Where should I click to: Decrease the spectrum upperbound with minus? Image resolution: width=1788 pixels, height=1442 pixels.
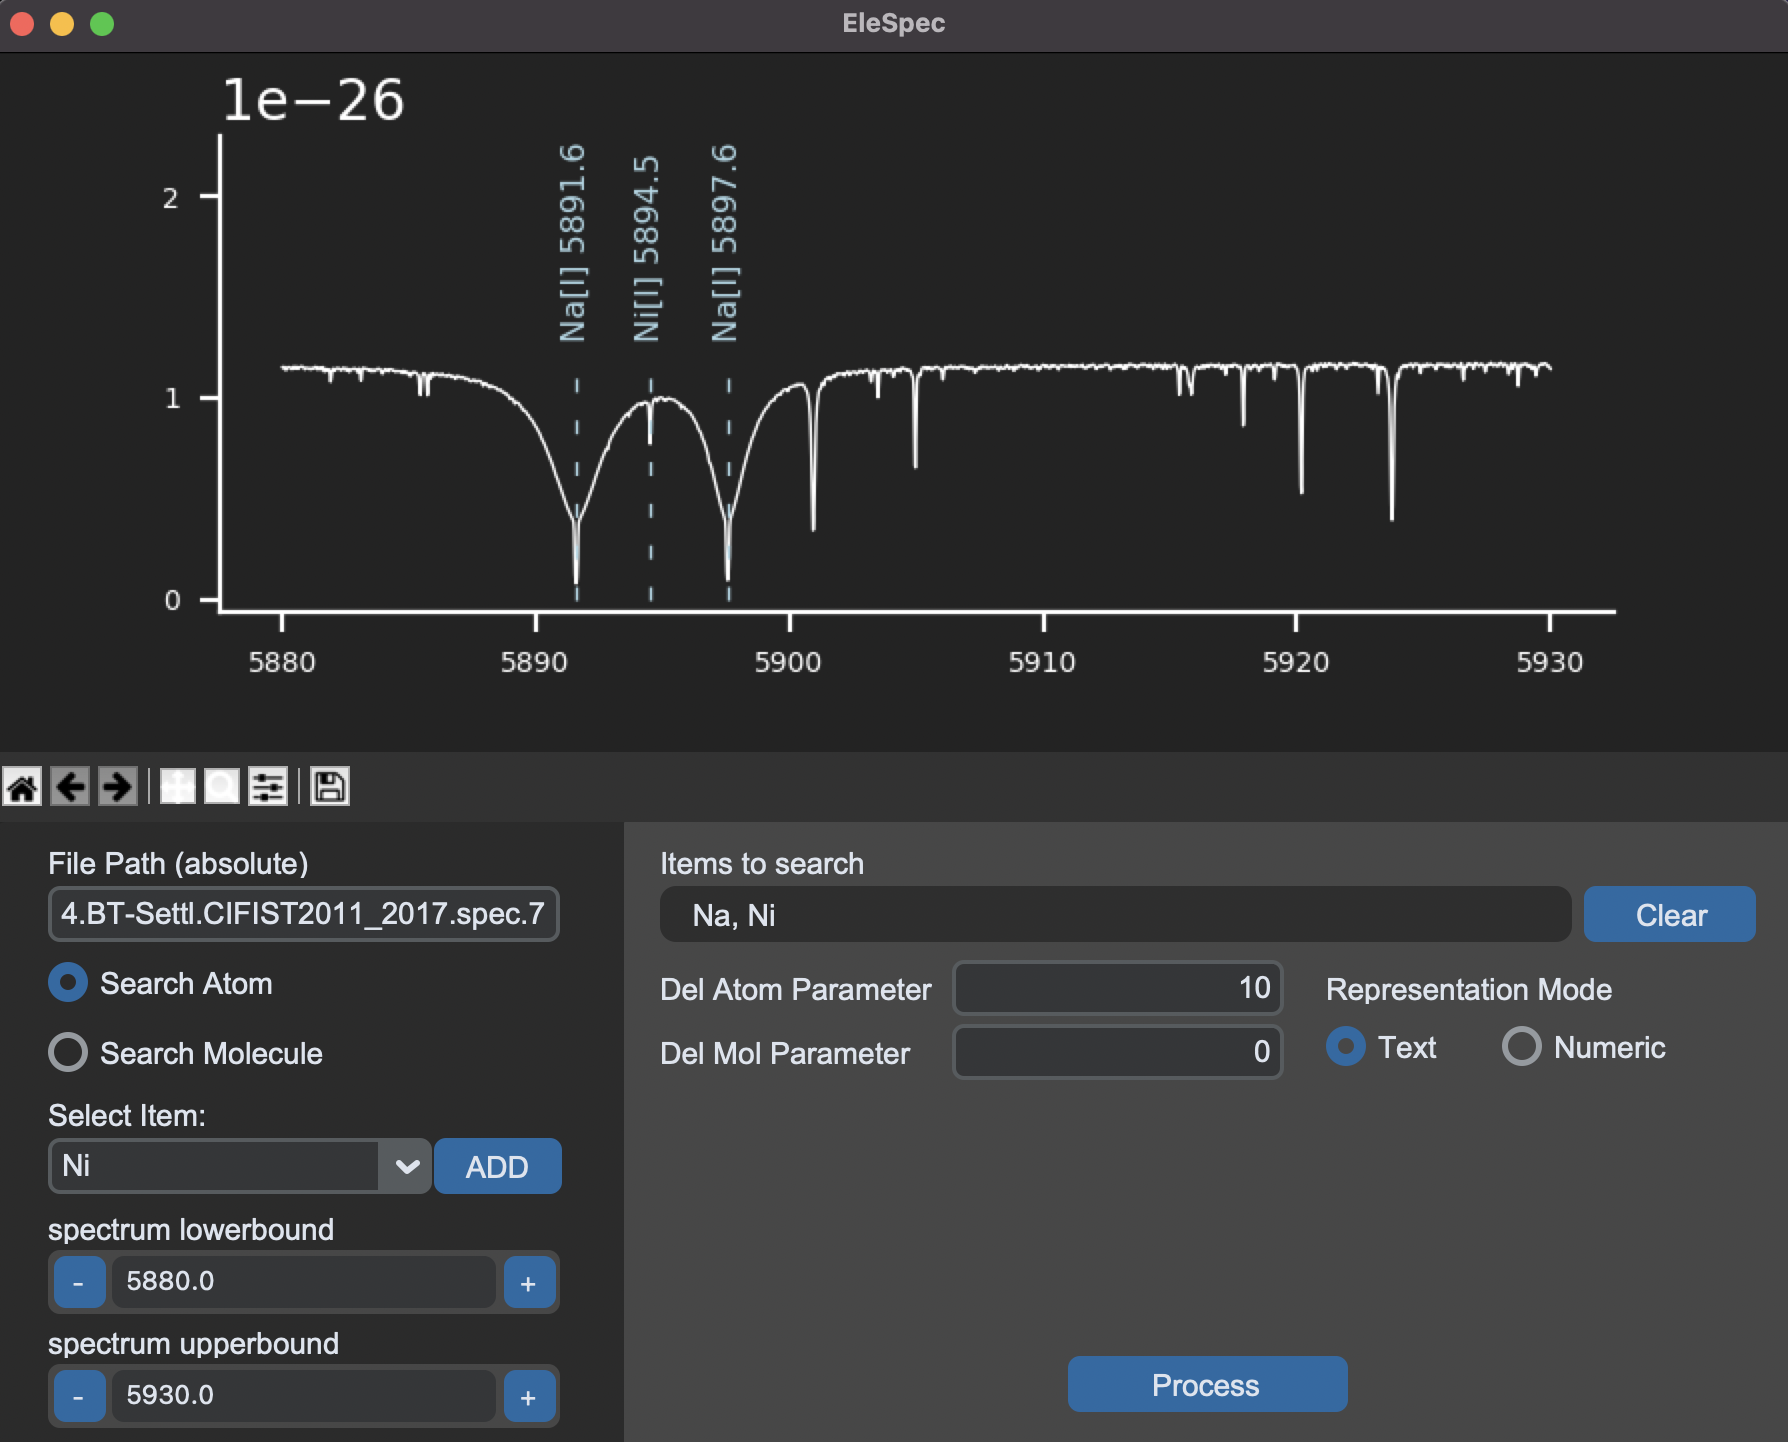pyautogui.click(x=79, y=1396)
